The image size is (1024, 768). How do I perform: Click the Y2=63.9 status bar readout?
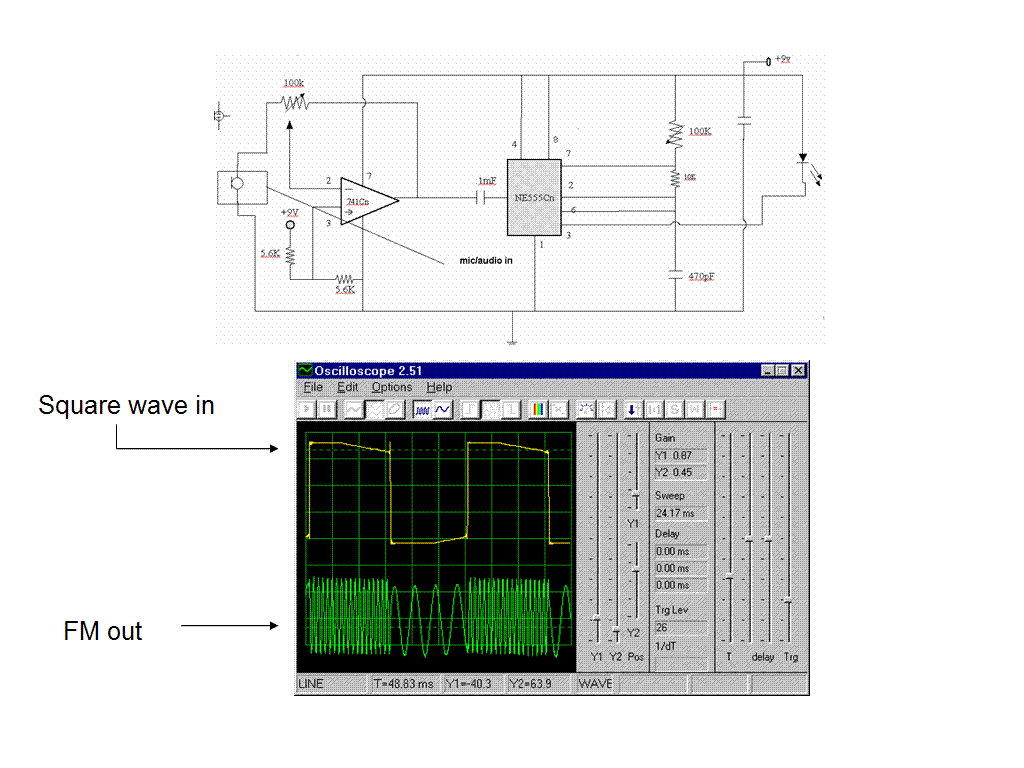[539, 684]
